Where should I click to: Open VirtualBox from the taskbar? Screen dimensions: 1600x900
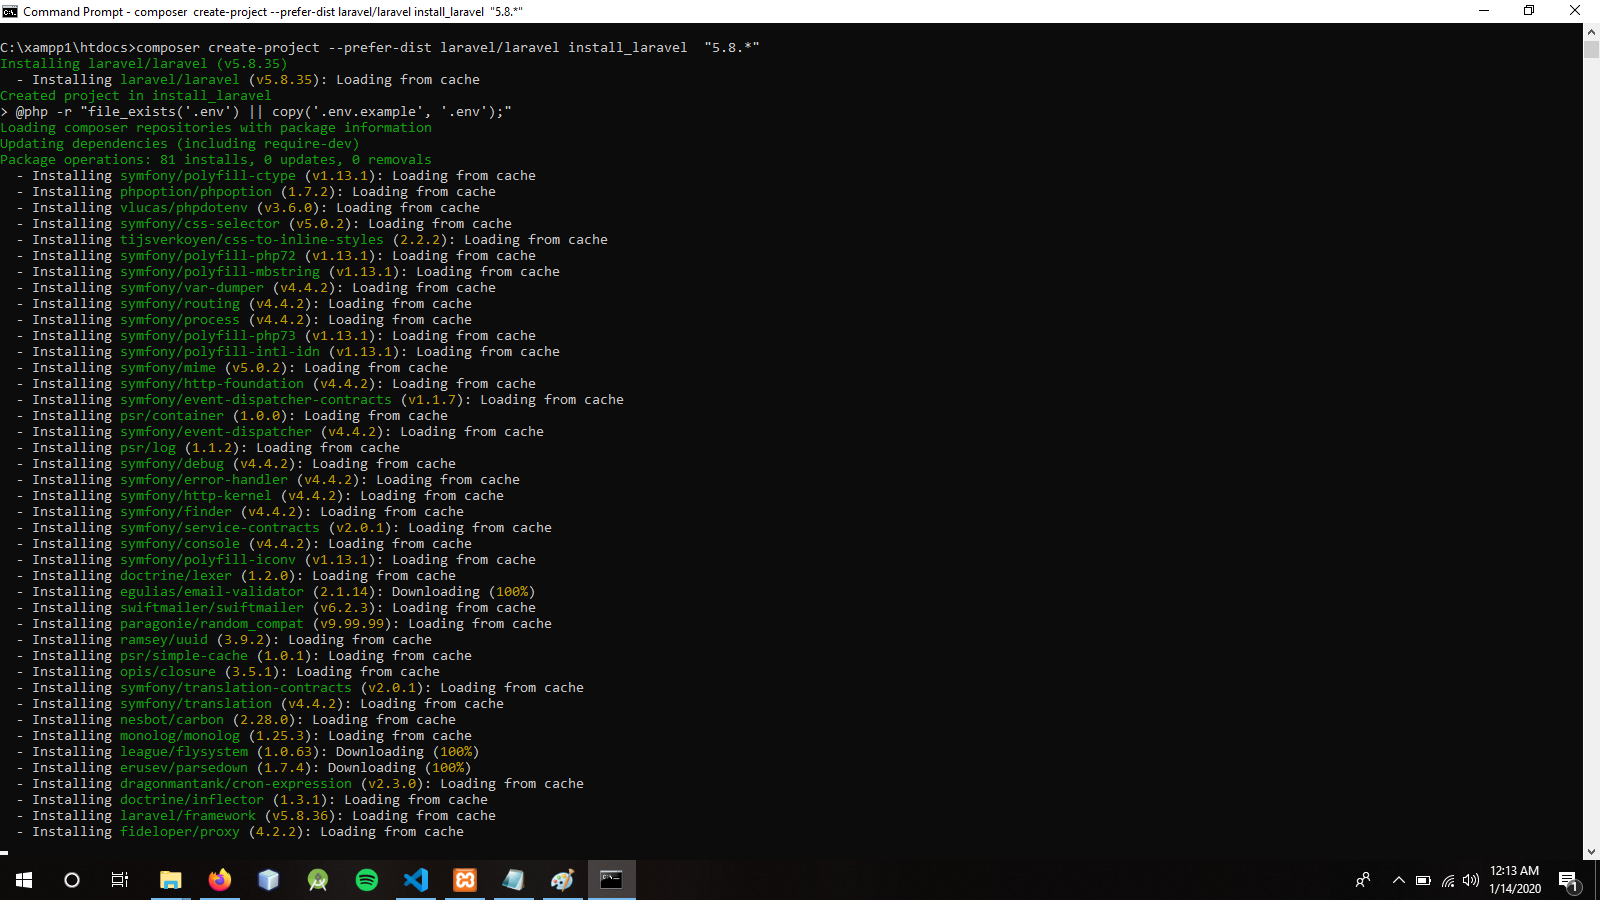(x=268, y=880)
